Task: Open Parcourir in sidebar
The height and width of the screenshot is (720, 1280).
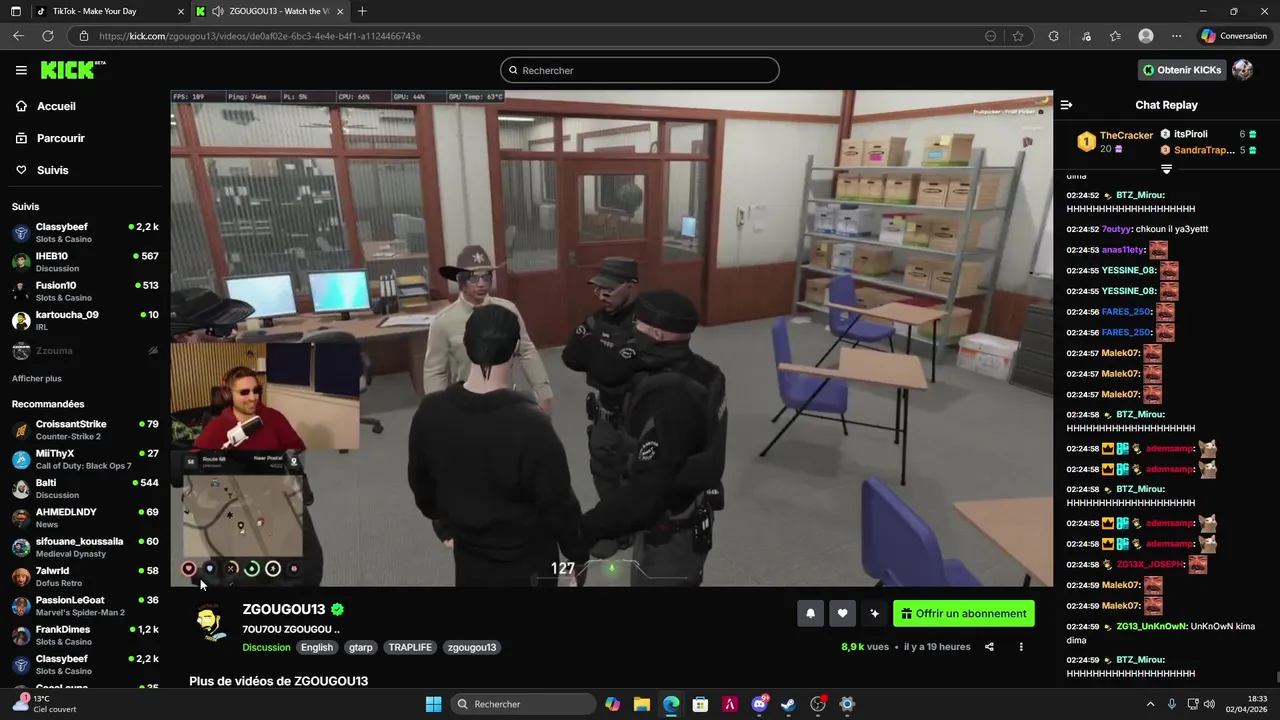Action: pos(61,138)
